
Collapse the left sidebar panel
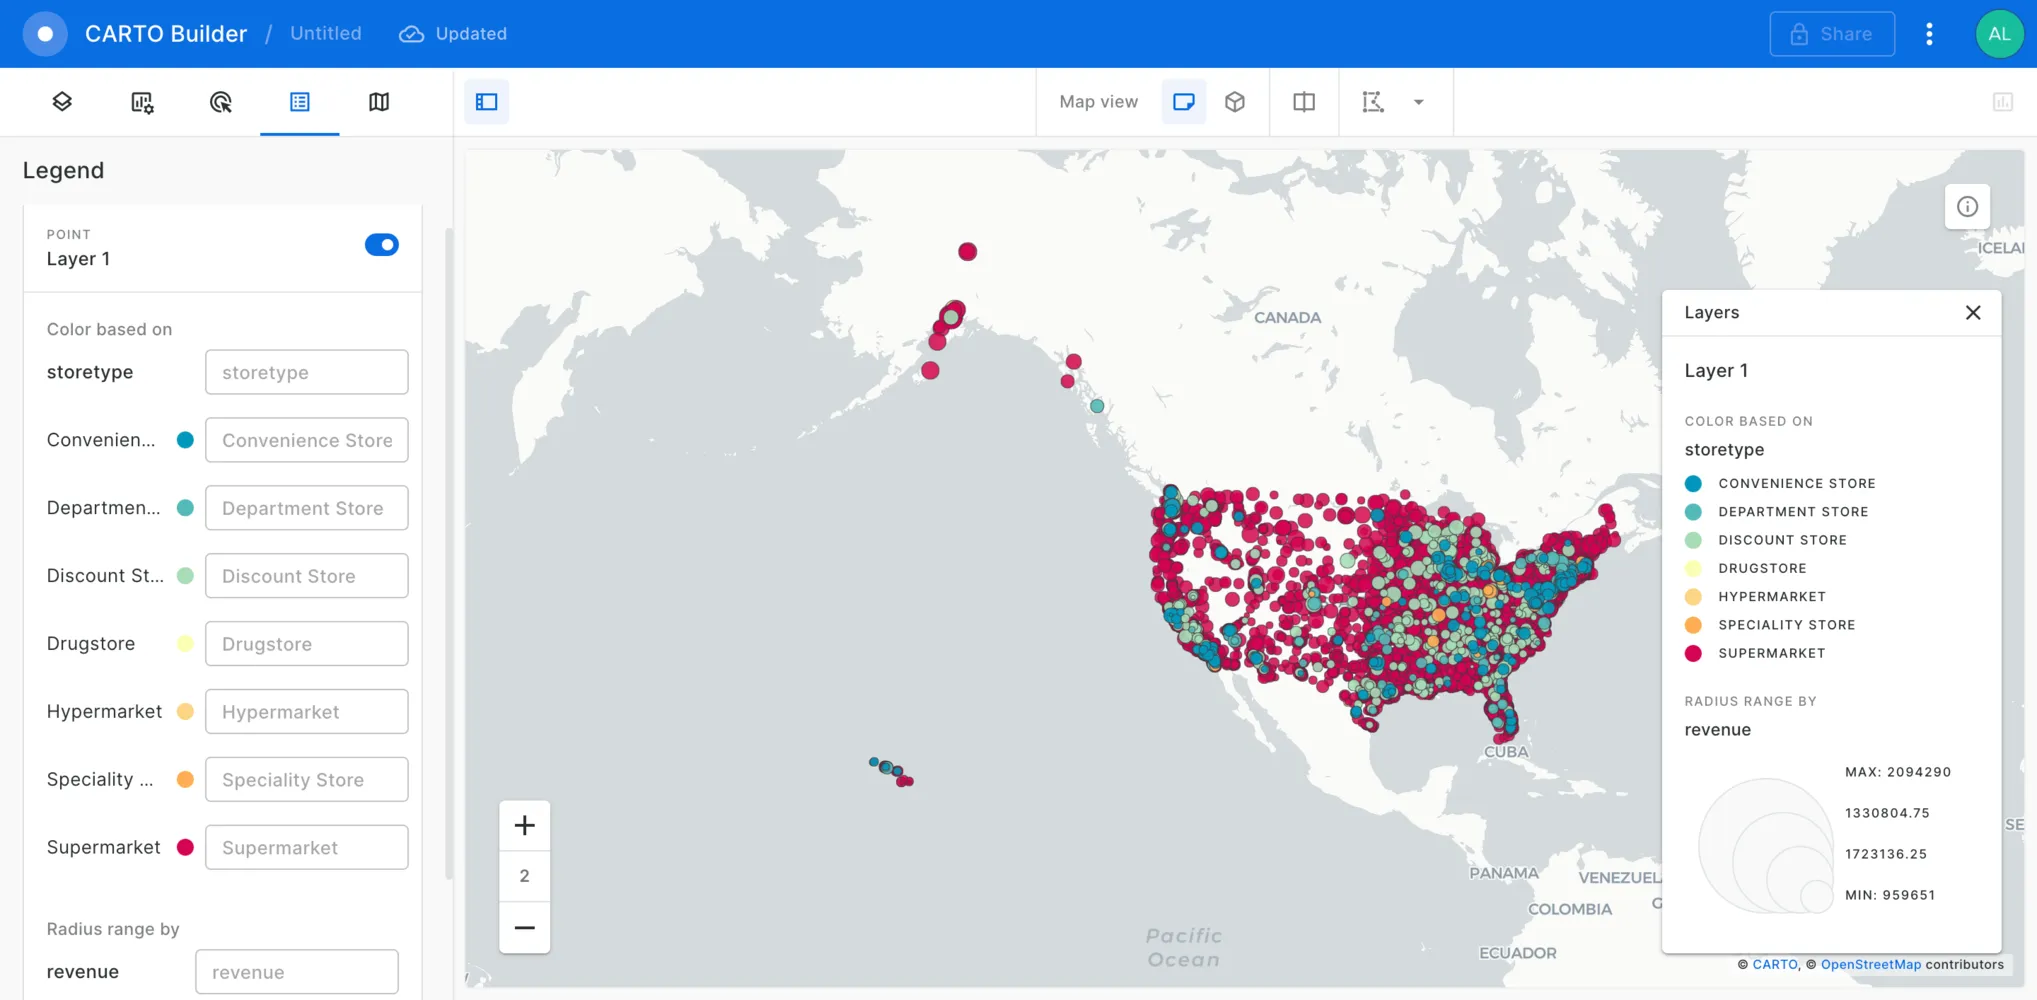coord(487,101)
